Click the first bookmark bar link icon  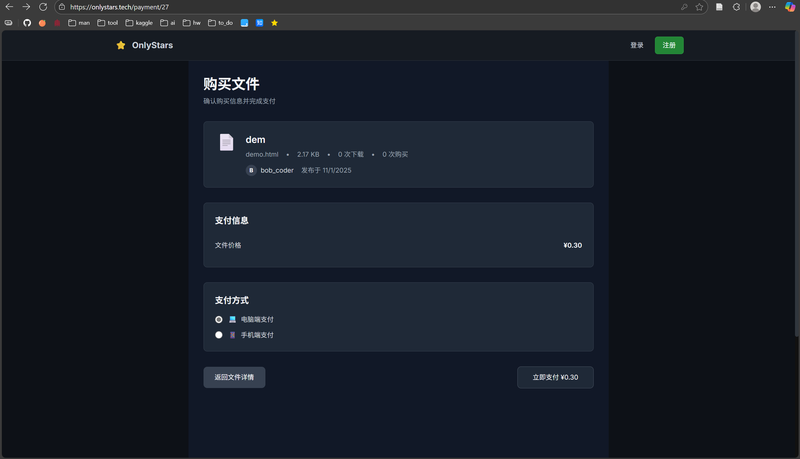tap(9, 23)
